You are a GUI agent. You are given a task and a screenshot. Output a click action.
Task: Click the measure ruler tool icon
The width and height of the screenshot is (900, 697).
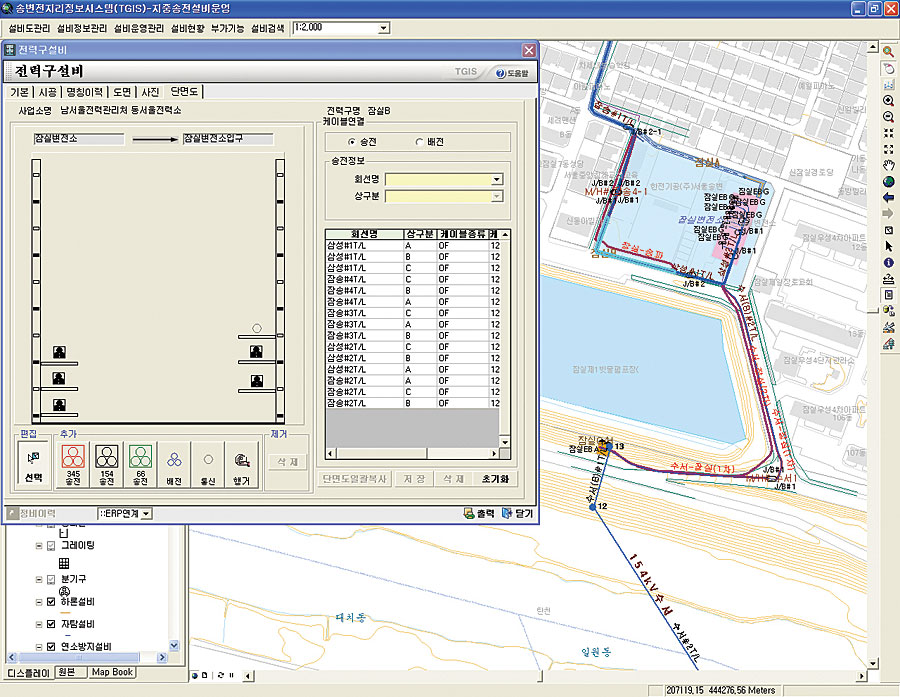click(889, 279)
